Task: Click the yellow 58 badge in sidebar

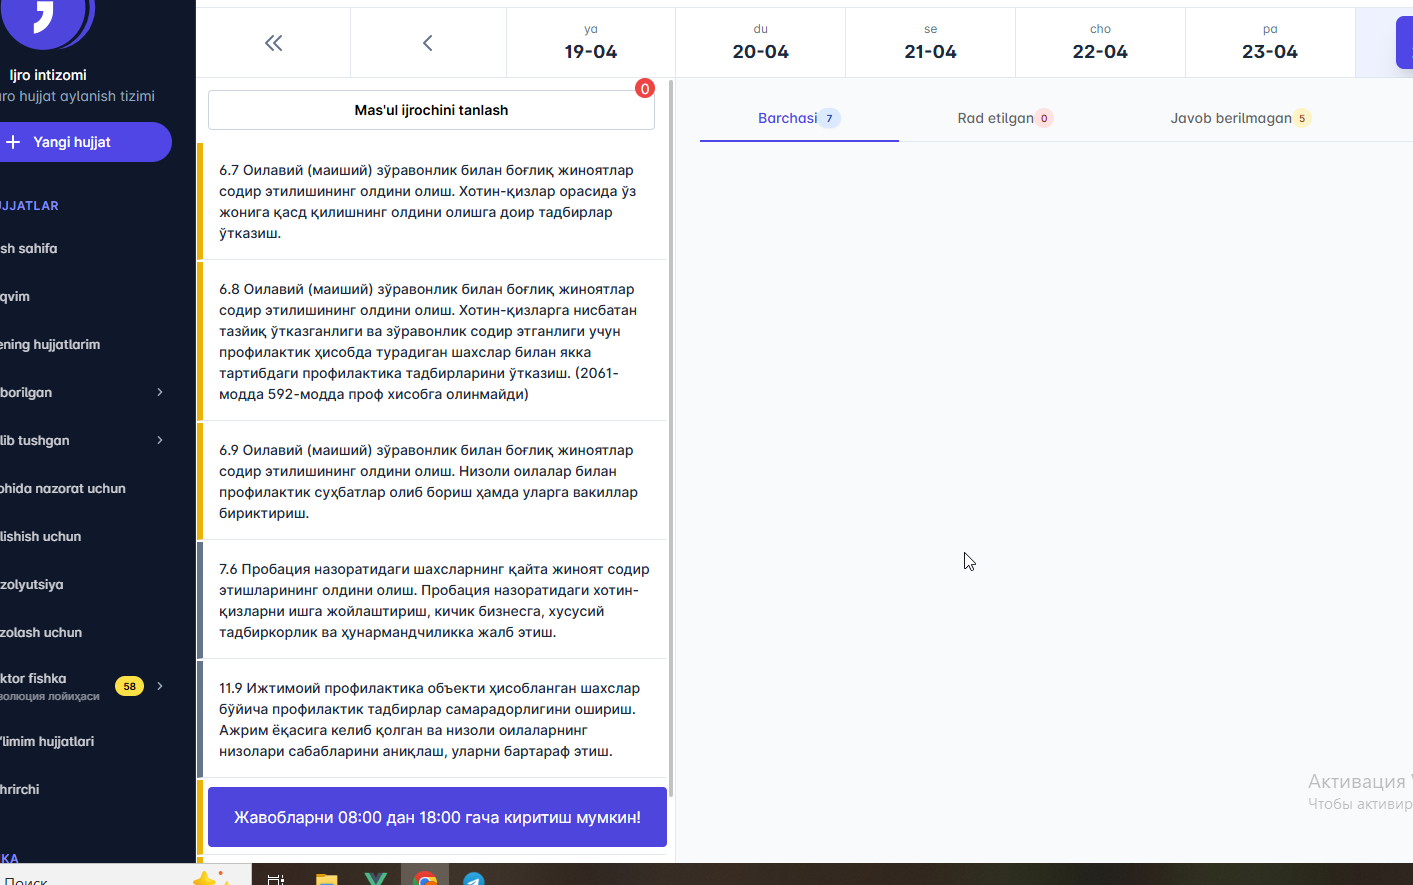Action: point(129,686)
